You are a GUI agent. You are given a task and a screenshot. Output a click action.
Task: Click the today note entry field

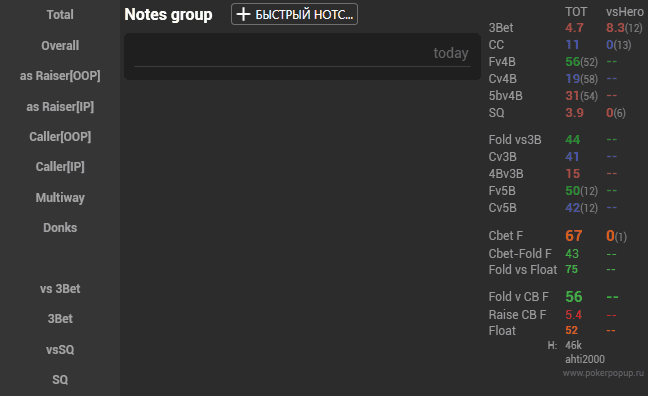click(x=302, y=56)
